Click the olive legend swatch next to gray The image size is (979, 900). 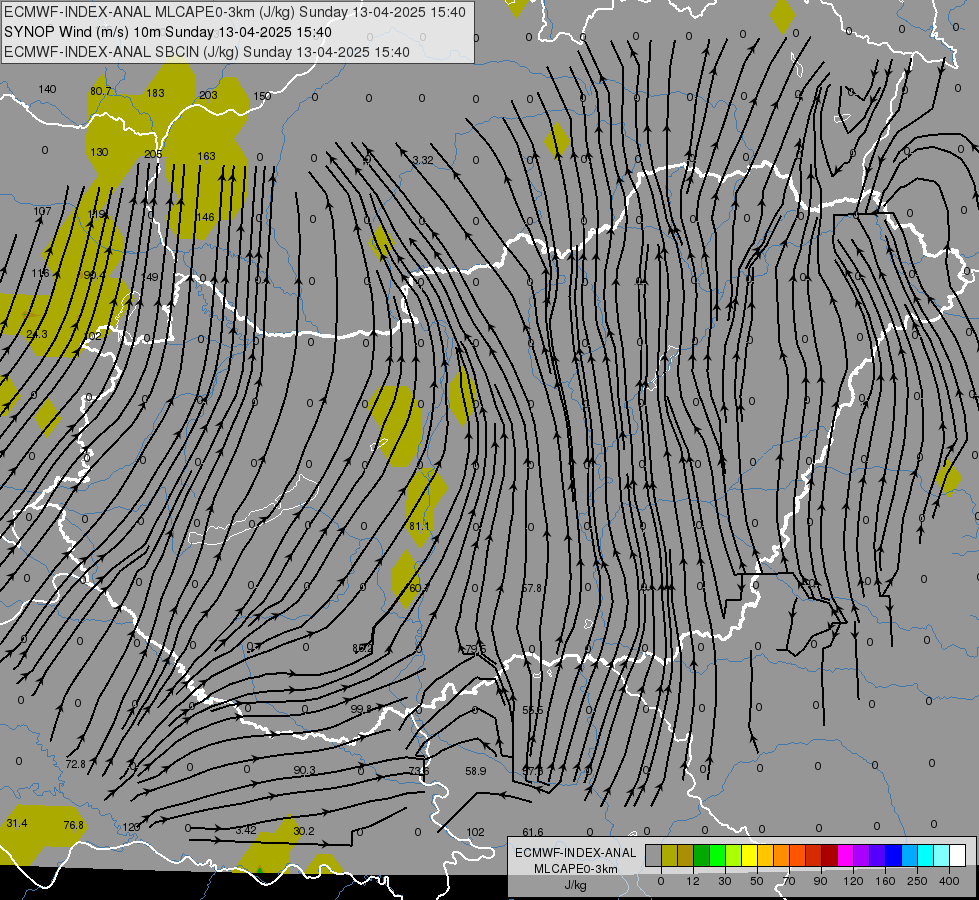669,856
